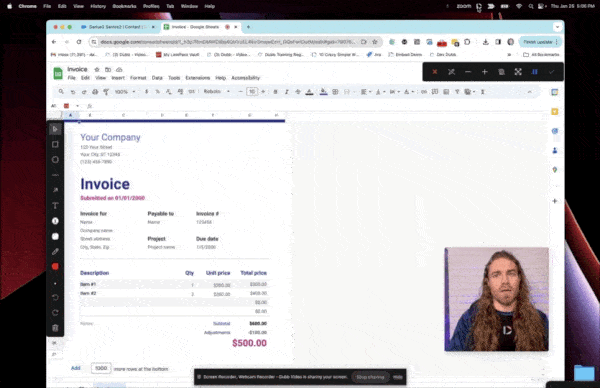The height and width of the screenshot is (388, 600).
Task: Select the rectangle shape annotation tool
Action: click(x=55, y=144)
